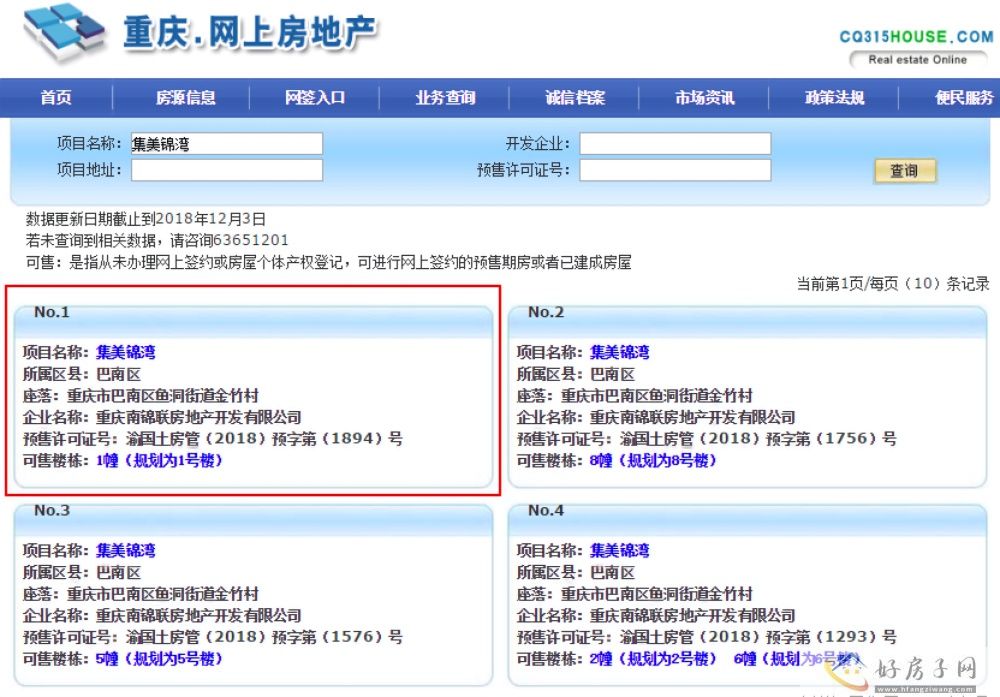Image resolution: width=1000 pixels, height=697 pixels.
Task: Open 集美锦湾 project link in No.1
Action: coord(126,352)
